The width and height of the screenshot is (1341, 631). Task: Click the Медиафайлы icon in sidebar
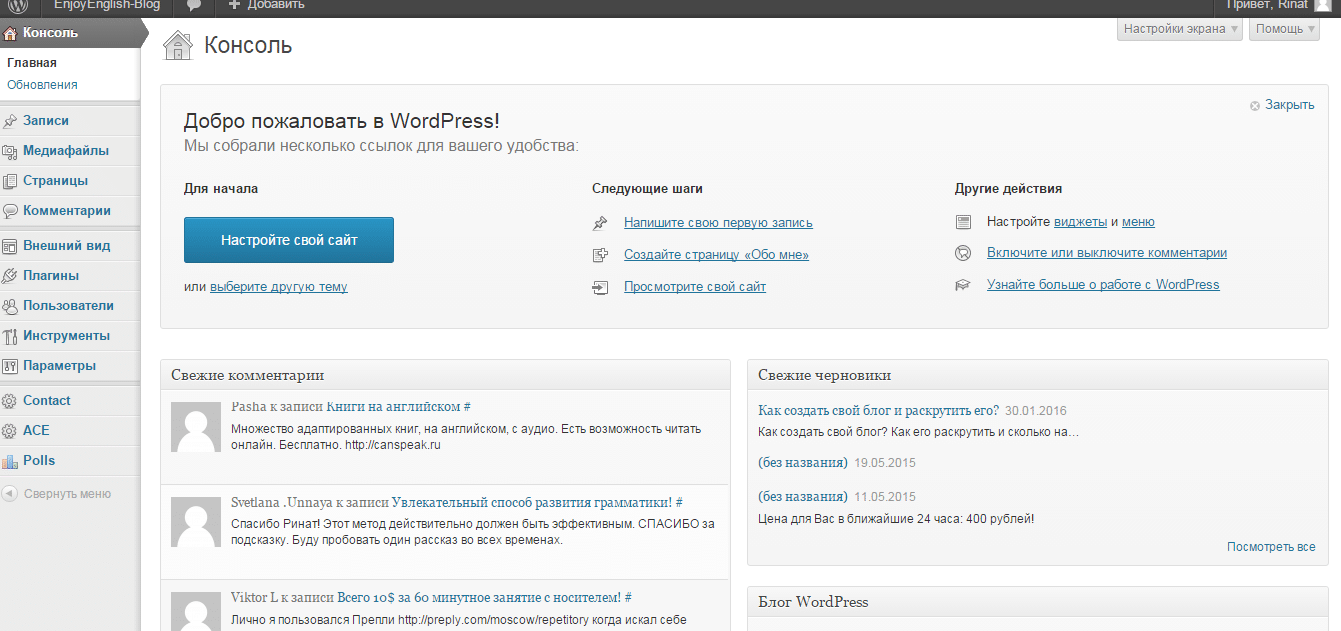click(11, 151)
